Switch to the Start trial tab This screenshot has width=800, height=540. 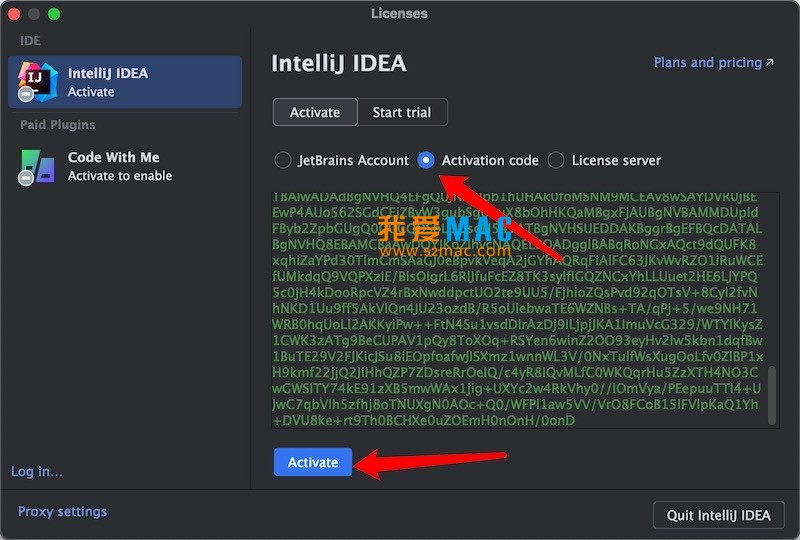(402, 112)
